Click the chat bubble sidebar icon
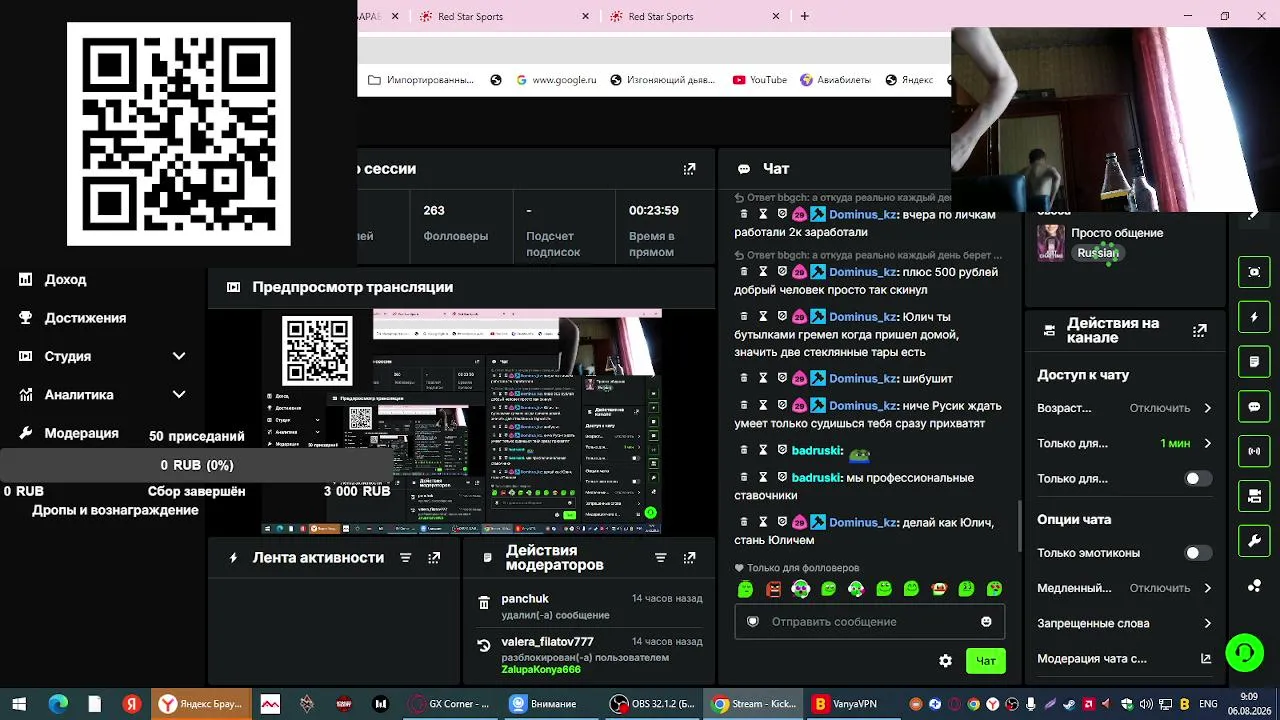This screenshot has width=1280, height=720. tap(1254, 407)
